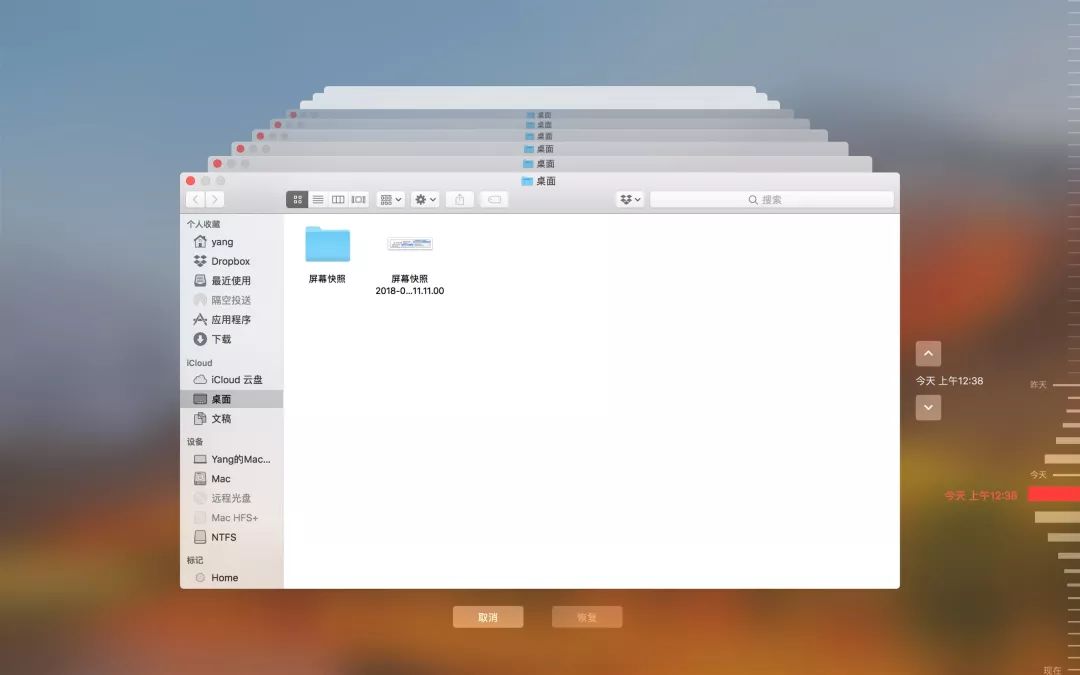Click the search field
The width and height of the screenshot is (1080, 675).
point(772,200)
